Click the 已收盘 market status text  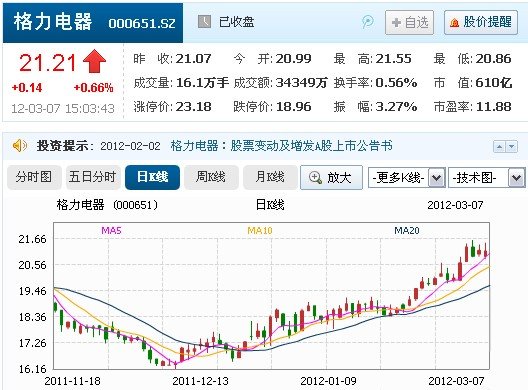[236, 22]
